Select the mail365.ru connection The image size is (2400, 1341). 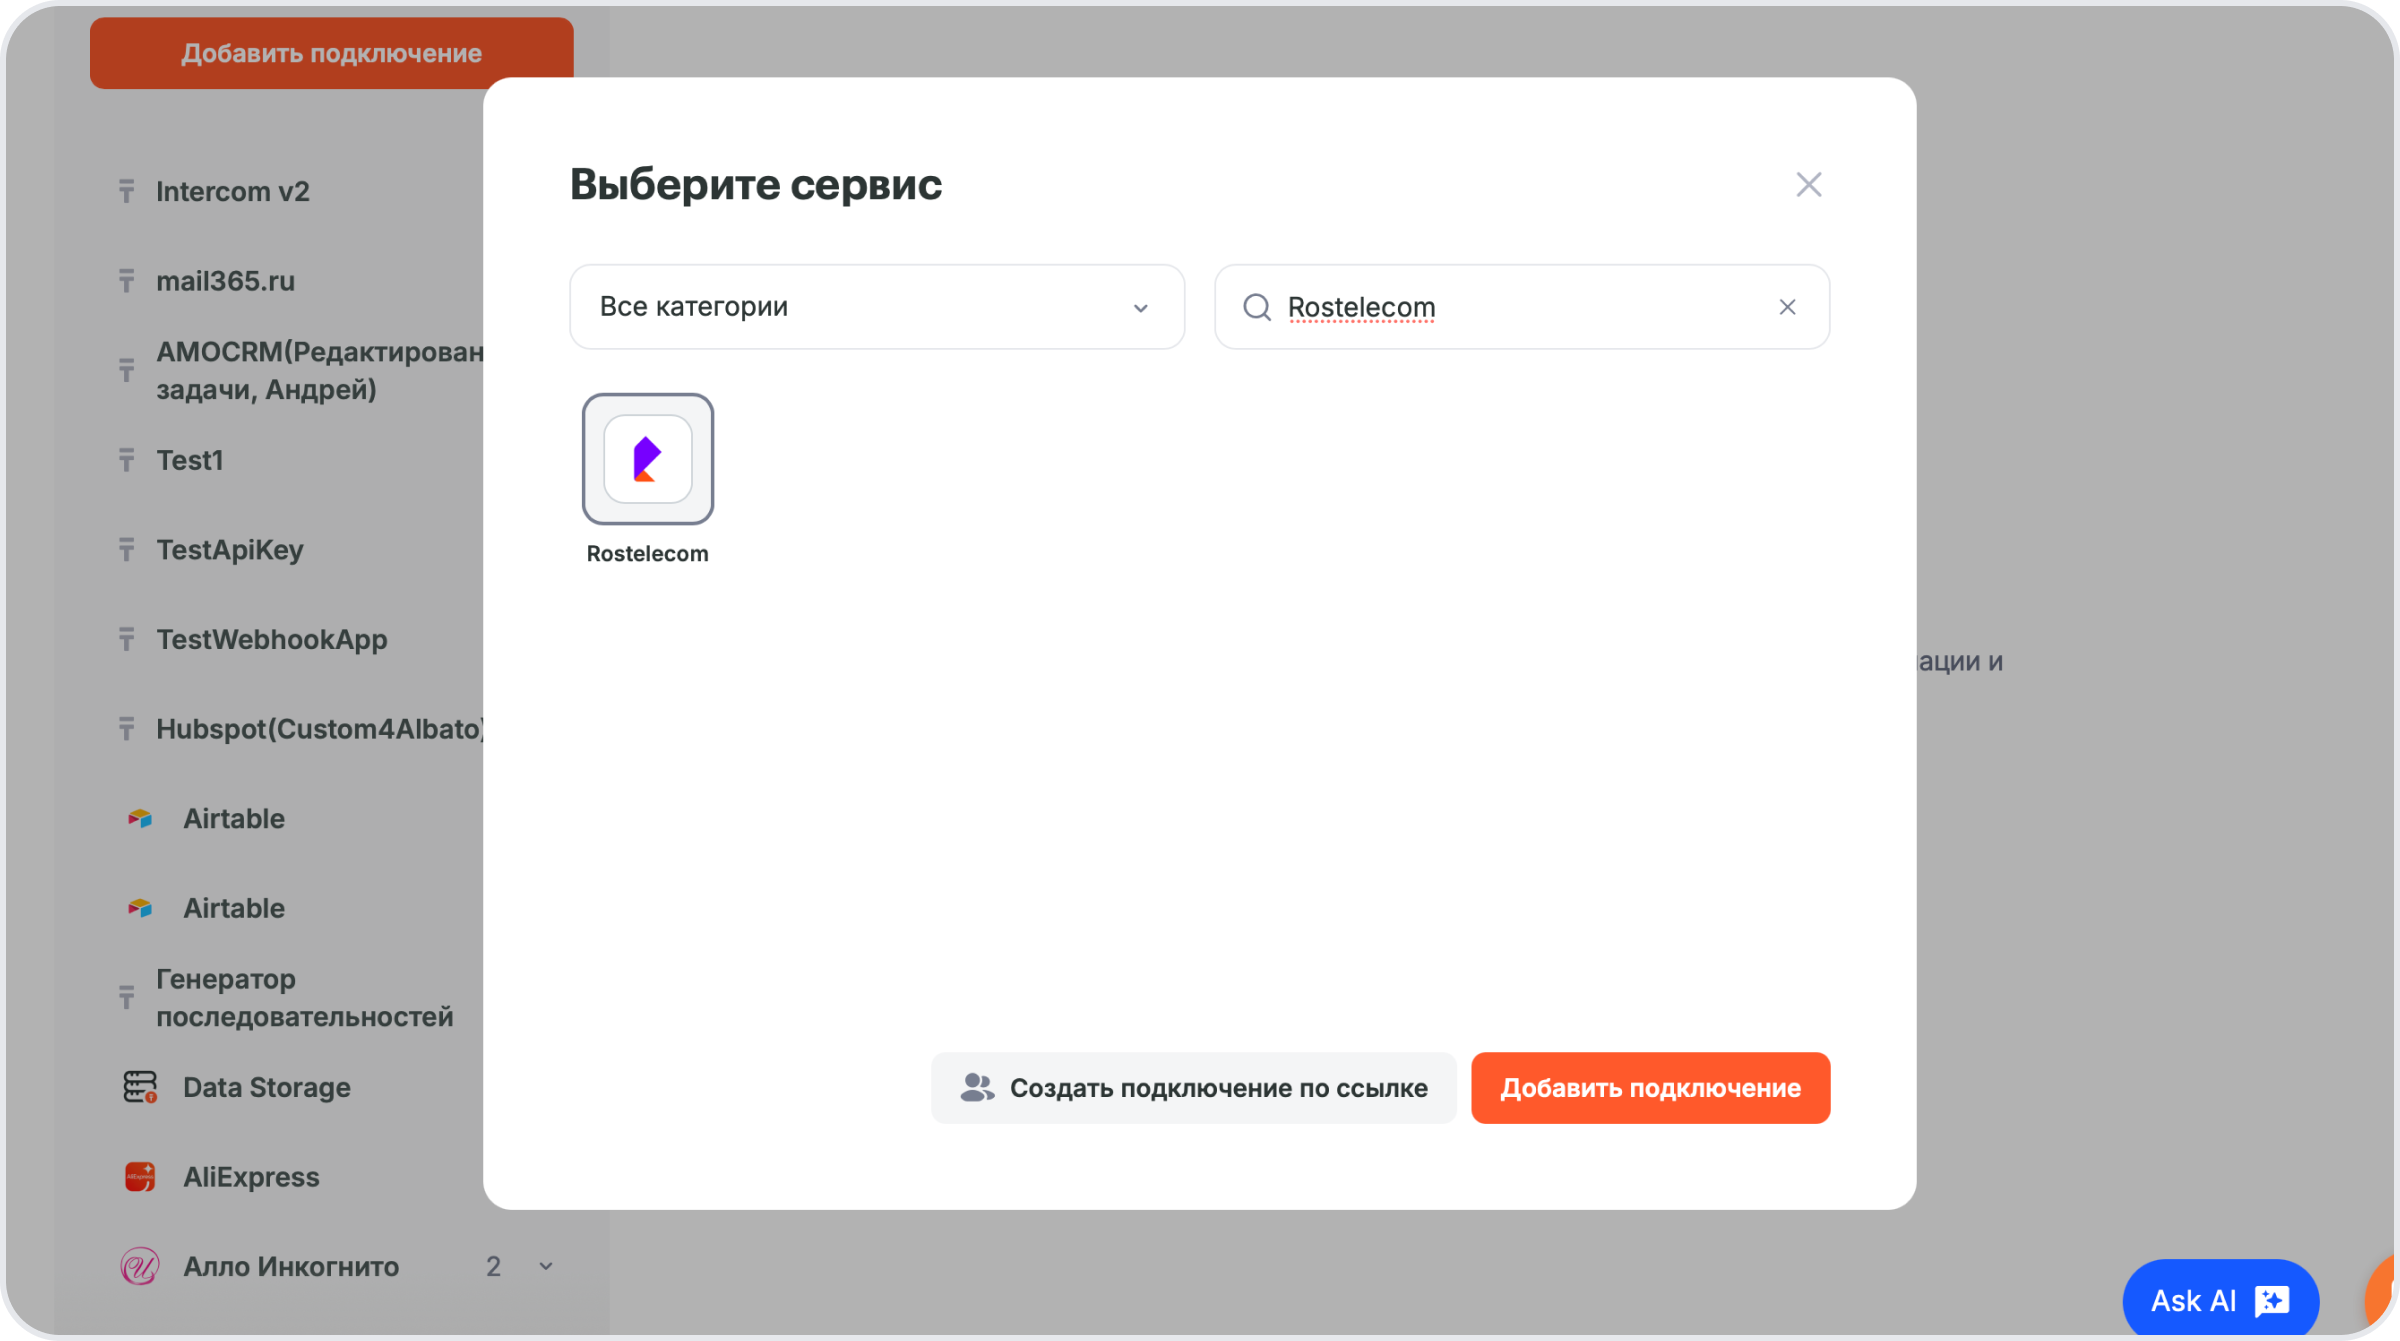(x=225, y=281)
